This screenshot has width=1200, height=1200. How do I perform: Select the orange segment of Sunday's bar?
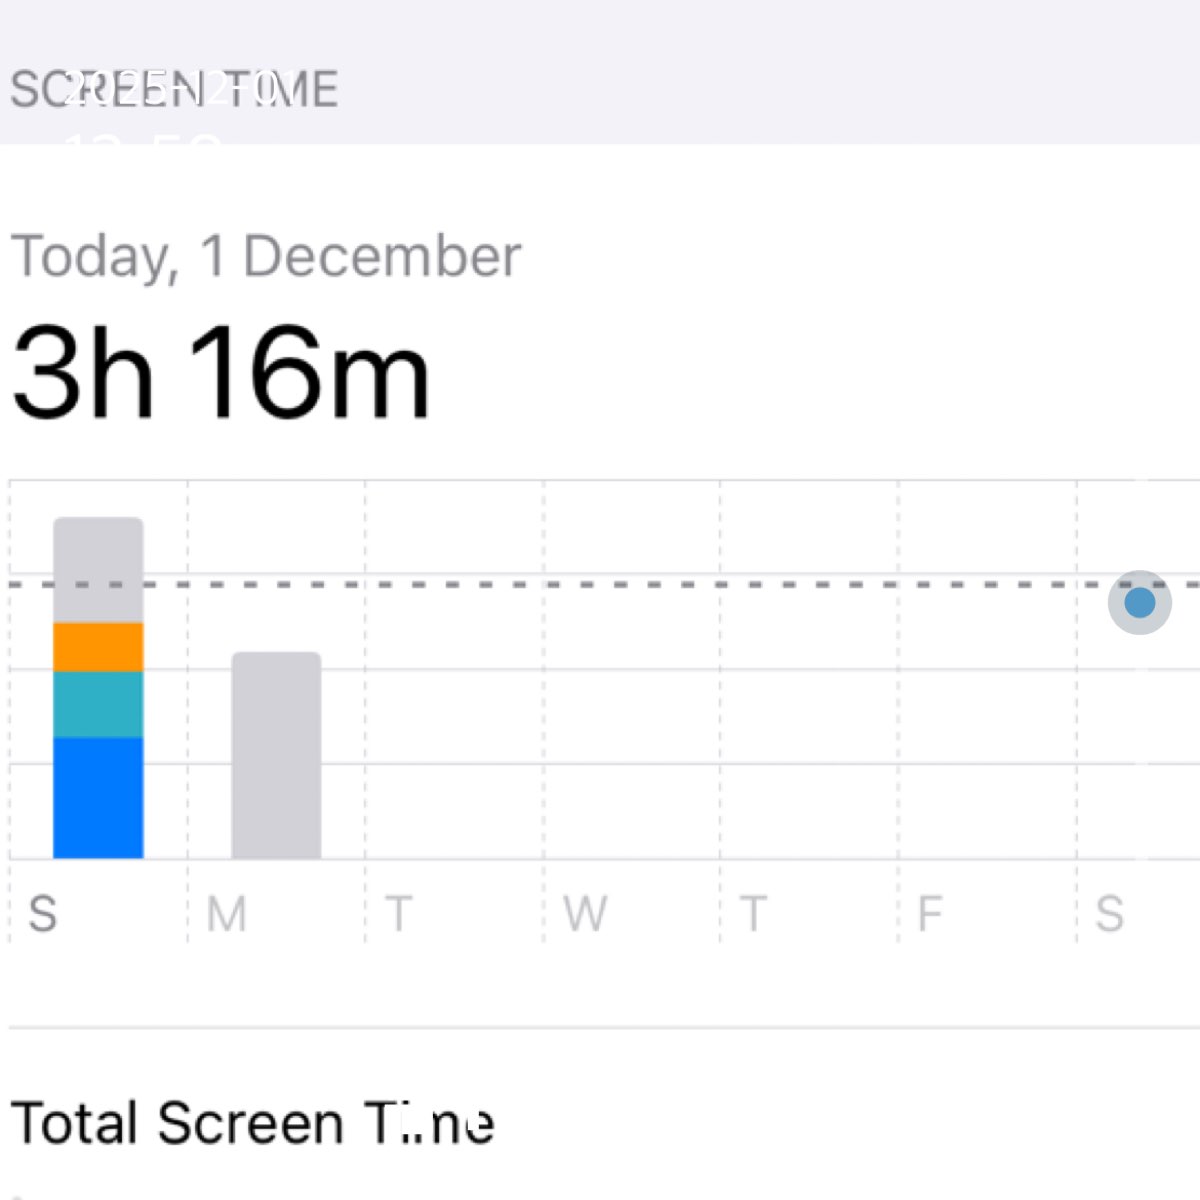point(98,647)
